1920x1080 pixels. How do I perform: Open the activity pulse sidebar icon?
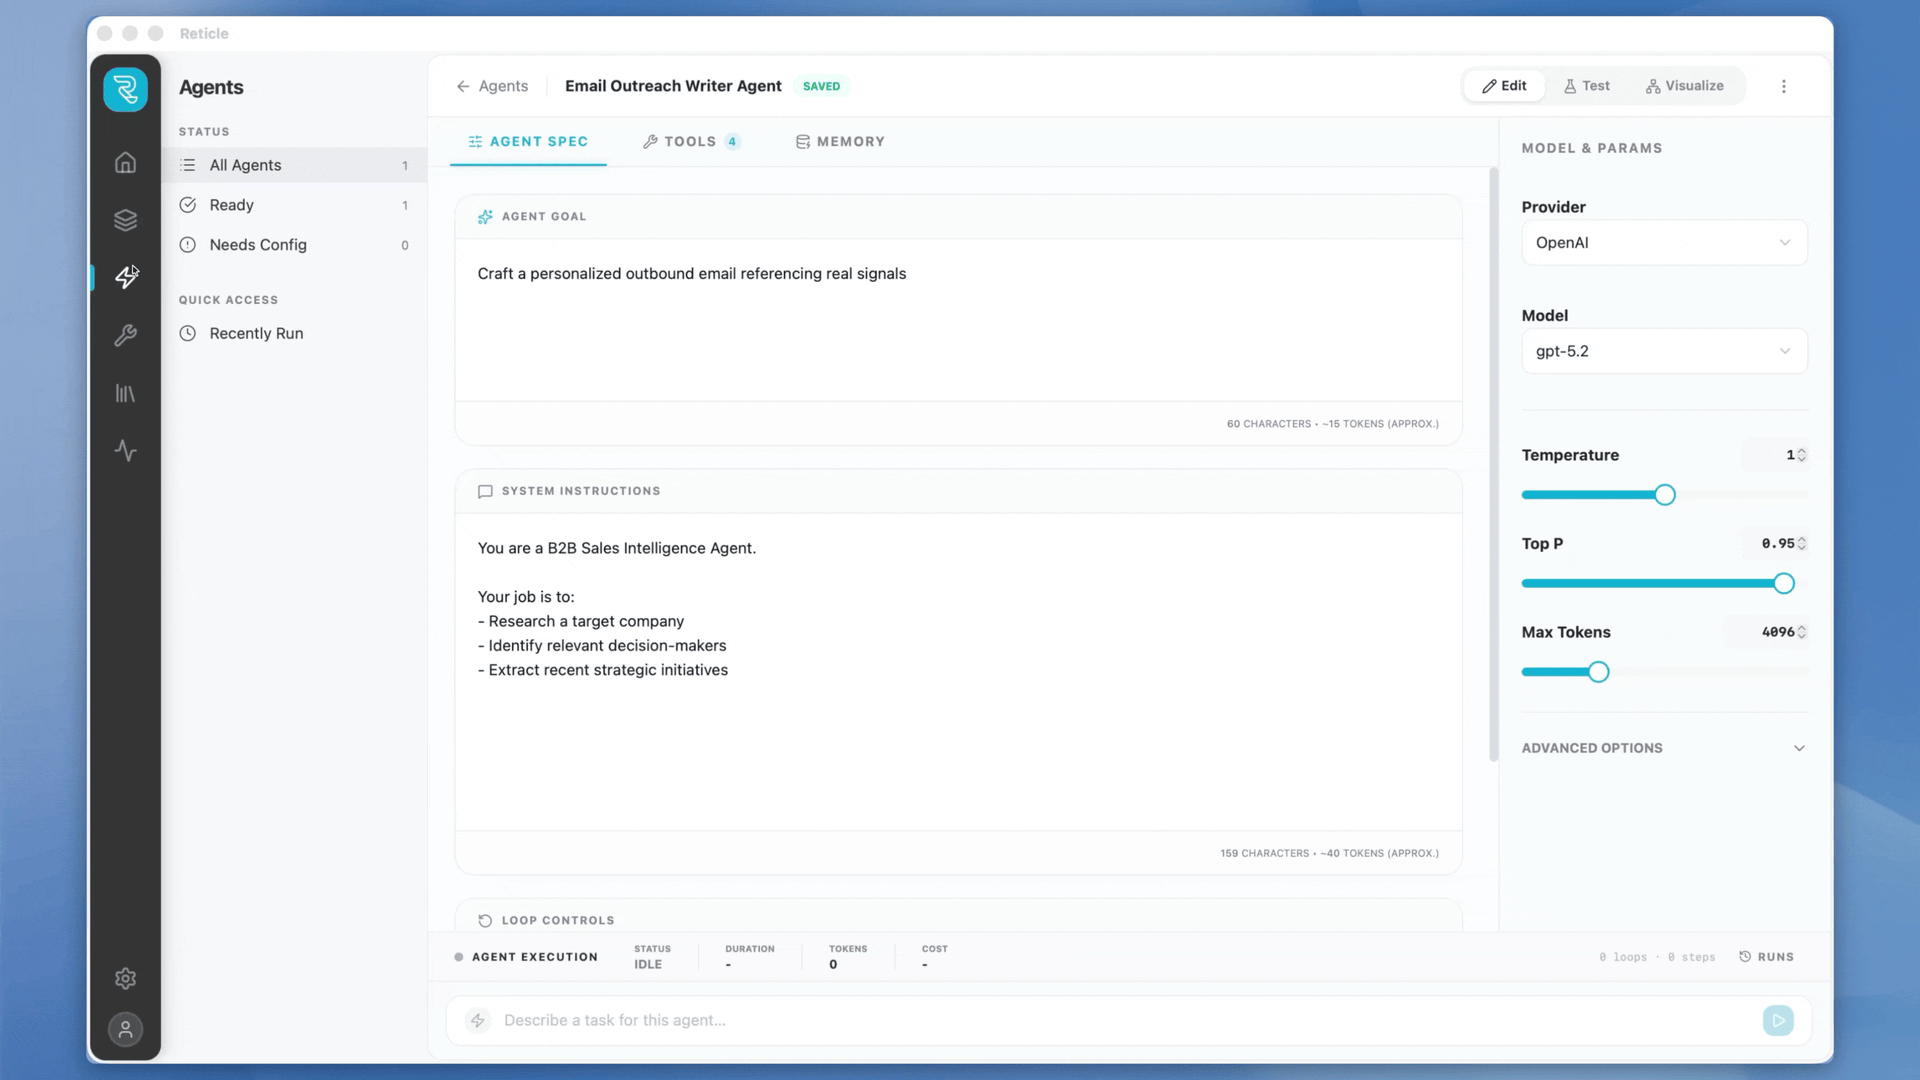tap(125, 451)
